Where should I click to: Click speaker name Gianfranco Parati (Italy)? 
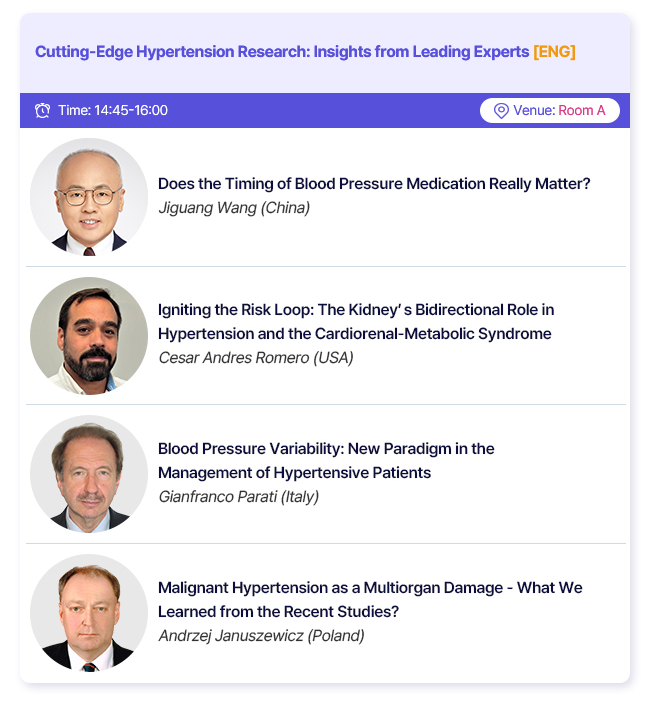(x=238, y=497)
